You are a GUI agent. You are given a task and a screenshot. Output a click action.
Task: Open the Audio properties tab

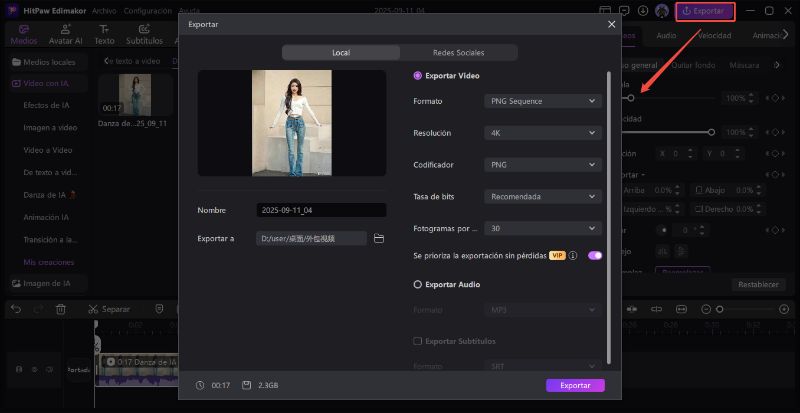point(666,35)
